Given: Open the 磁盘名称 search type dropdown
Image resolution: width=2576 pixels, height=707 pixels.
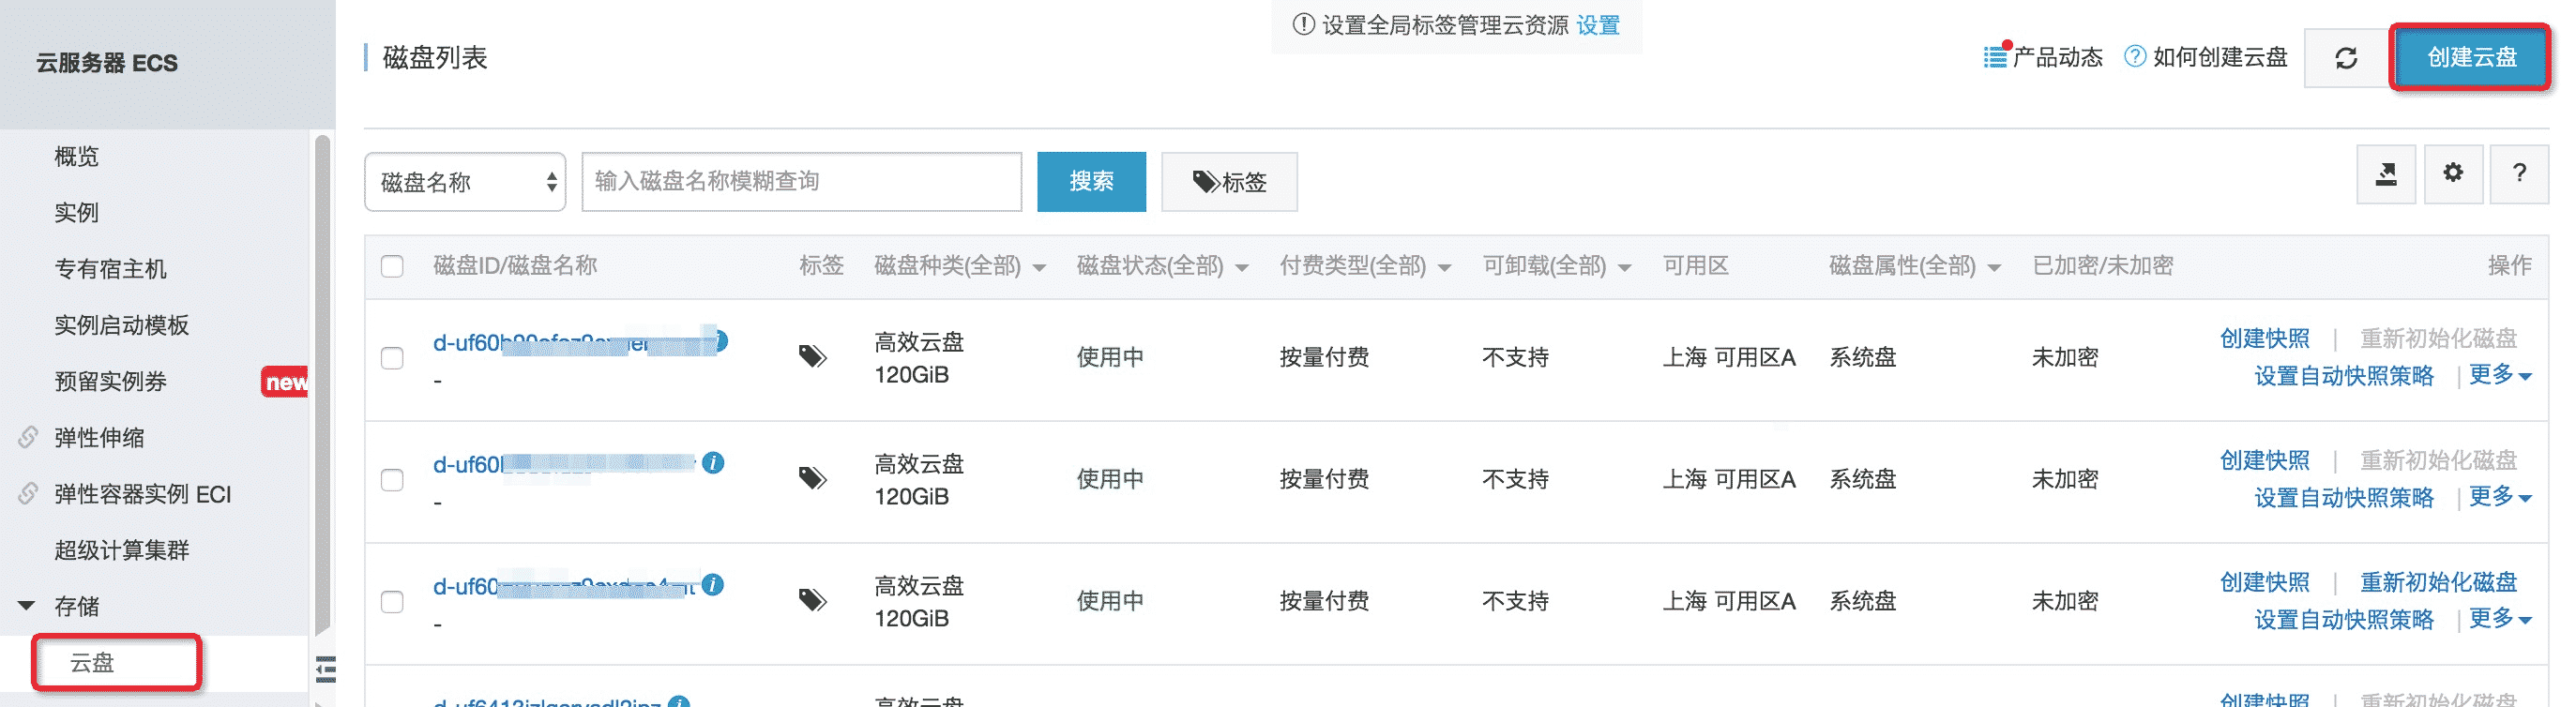Looking at the screenshot, I should (465, 182).
